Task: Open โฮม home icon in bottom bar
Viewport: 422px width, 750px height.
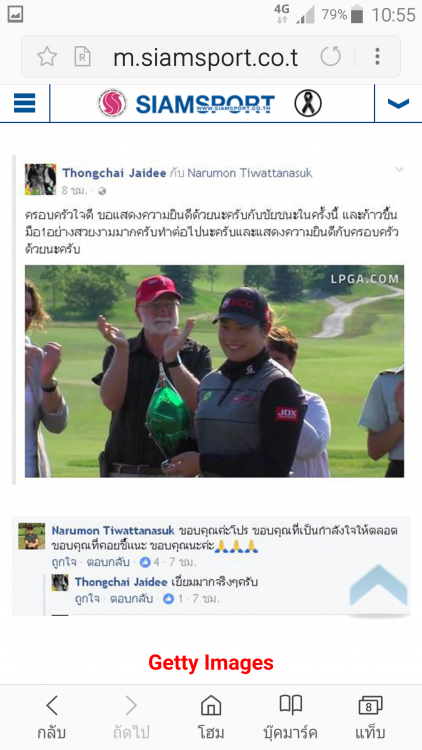Action: click(x=211, y=717)
